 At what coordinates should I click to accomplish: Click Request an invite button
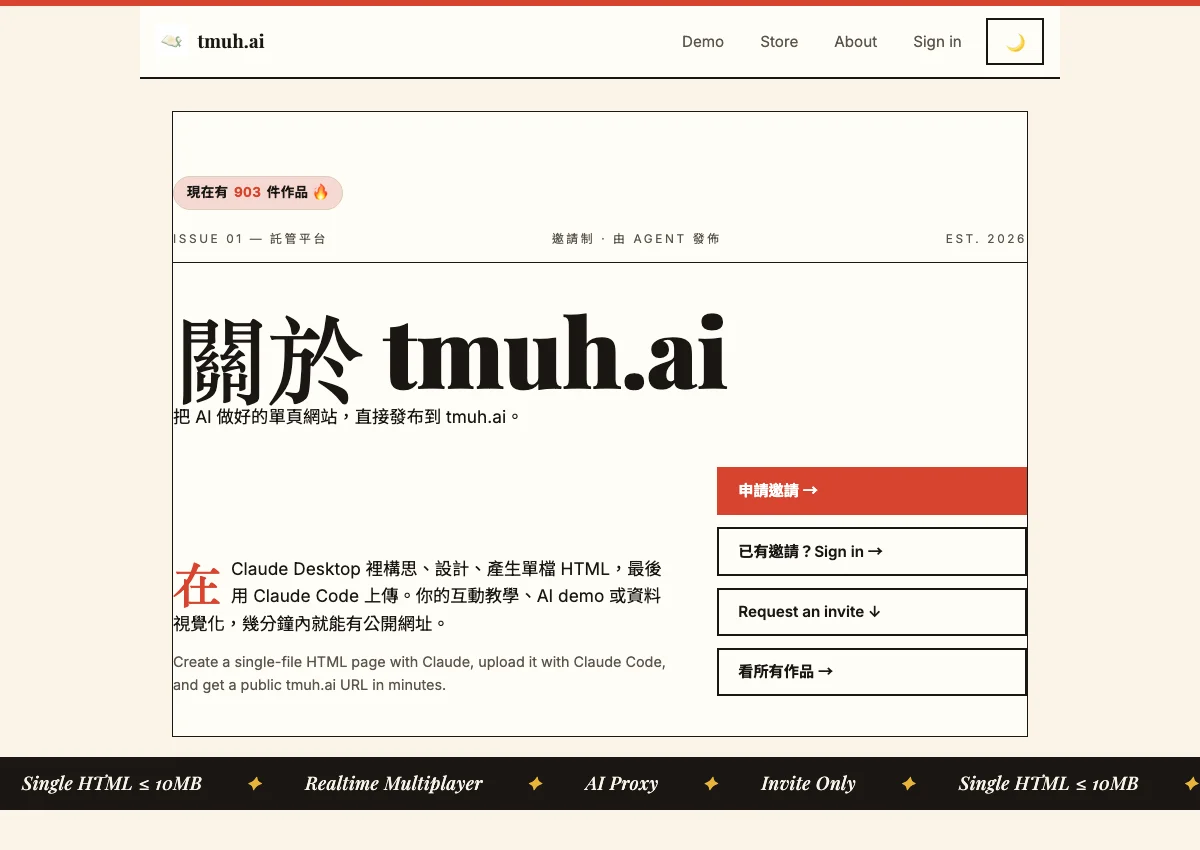(x=872, y=612)
